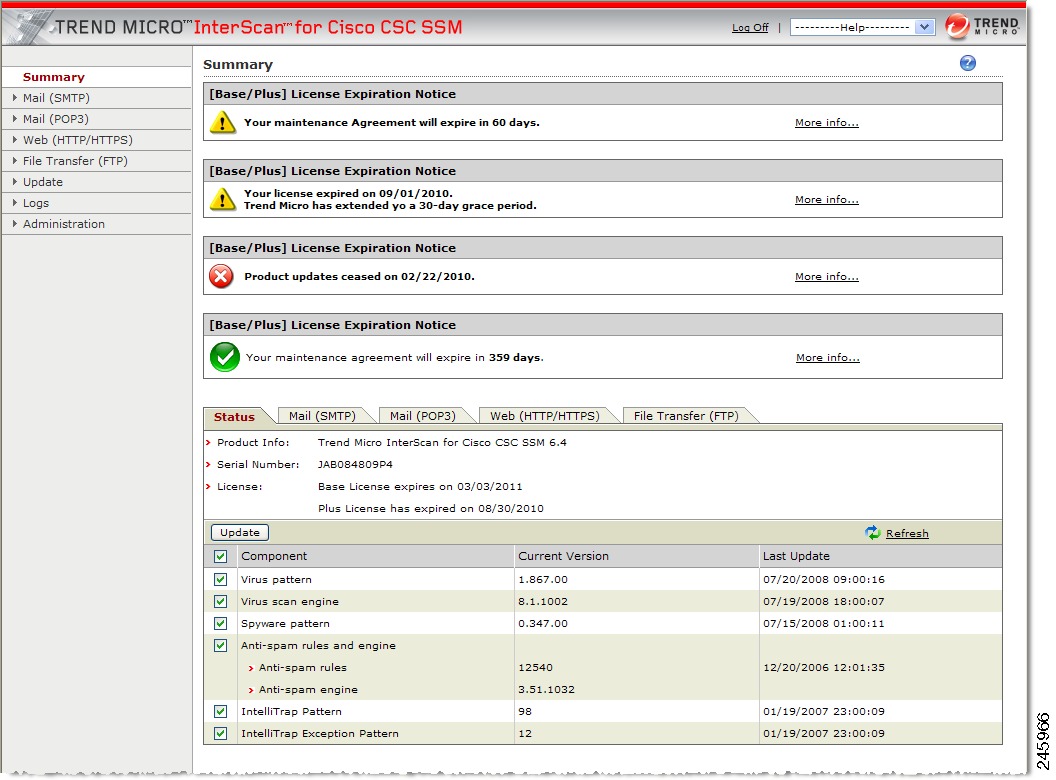Switch to the Mail (SMTP) tab
The image size is (1056, 780).
pyautogui.click(x=322, y=416)
